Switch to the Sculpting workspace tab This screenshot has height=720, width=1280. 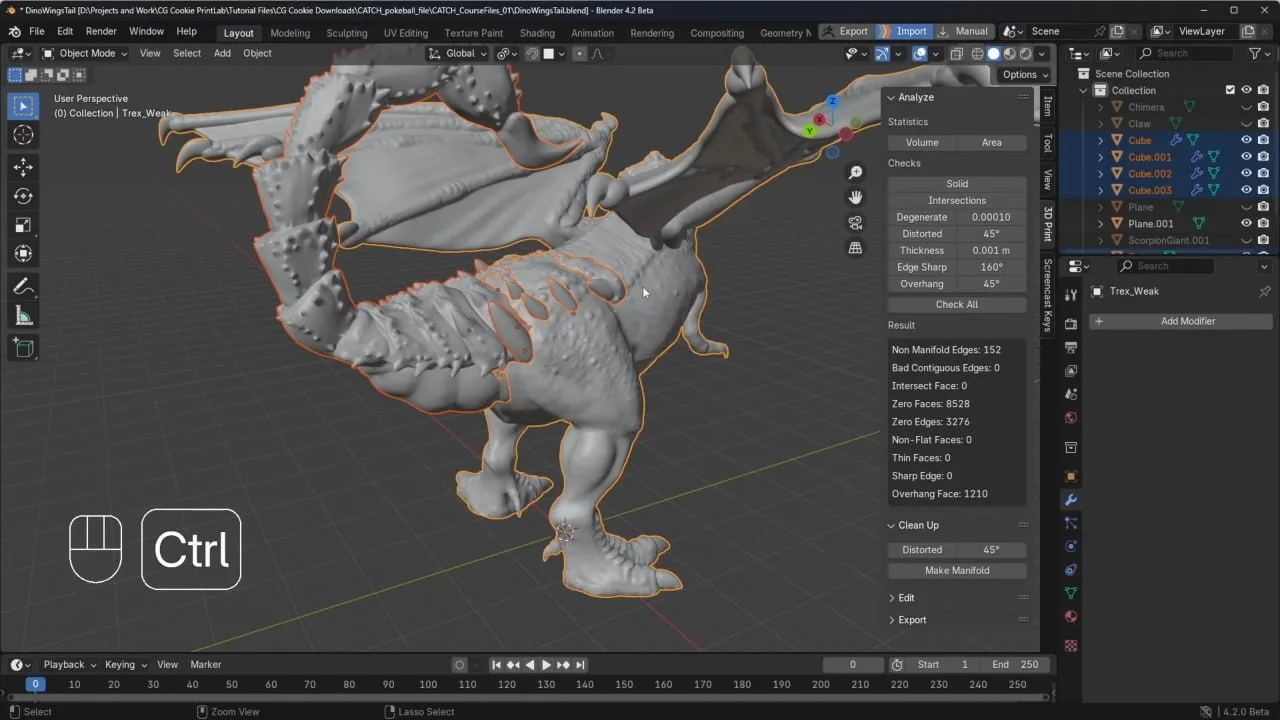(347, 33)
